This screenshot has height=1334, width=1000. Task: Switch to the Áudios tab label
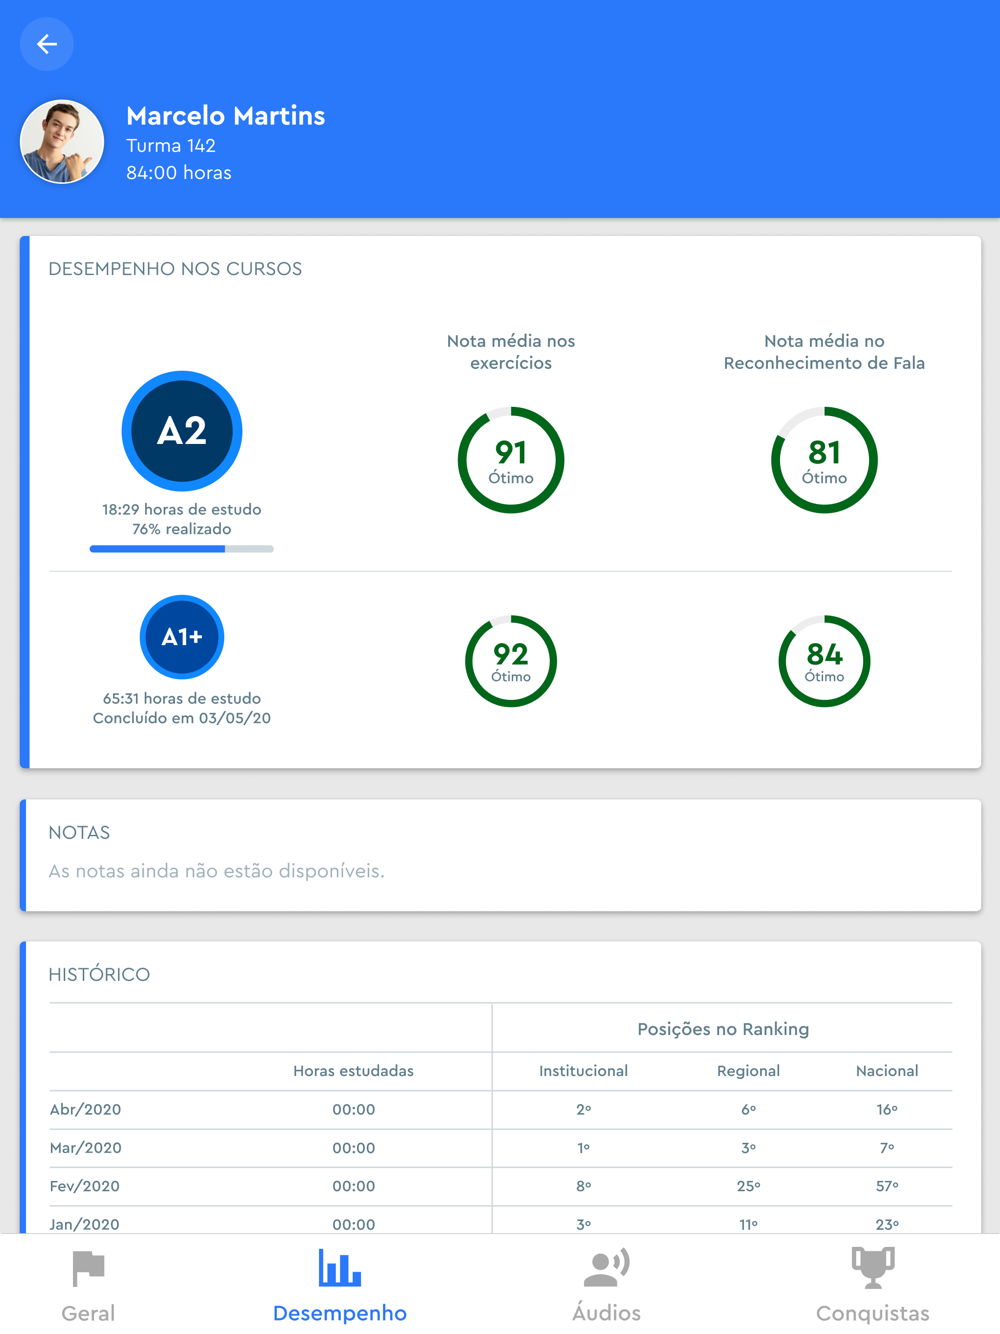pyautogui.click(x=606, y=1312)
